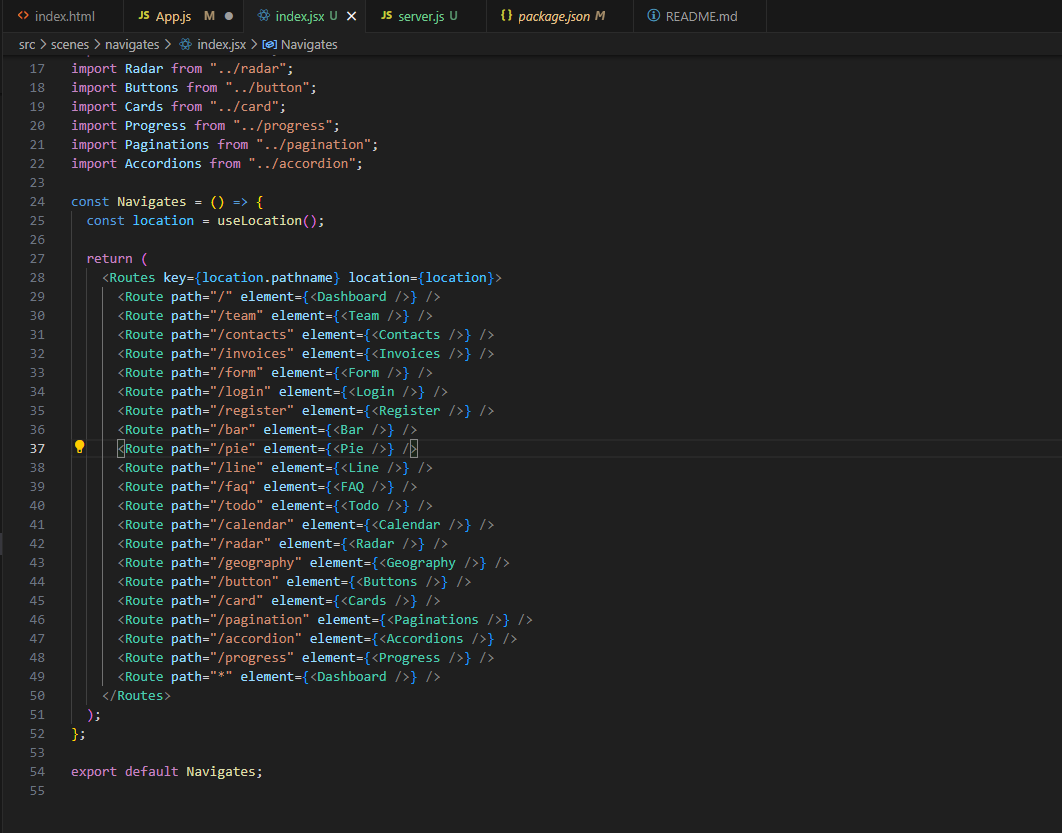This screenshot has height=833, width=1062.
Task: Click the info icon on README.md tab
Action: click(653, 16)
